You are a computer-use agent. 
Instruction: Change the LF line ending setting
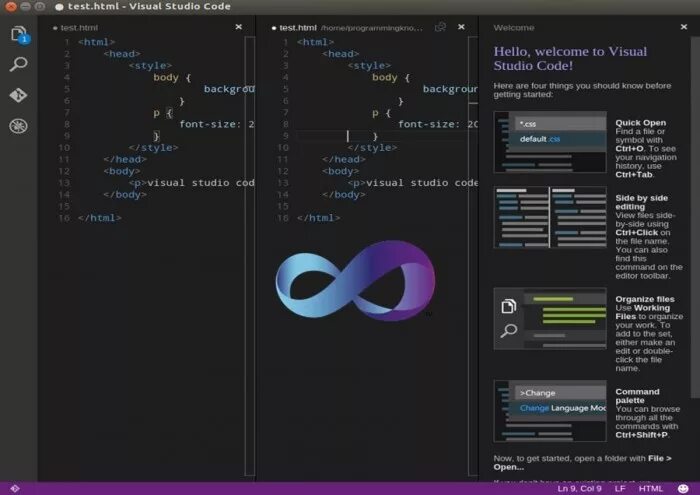[620, 488]
